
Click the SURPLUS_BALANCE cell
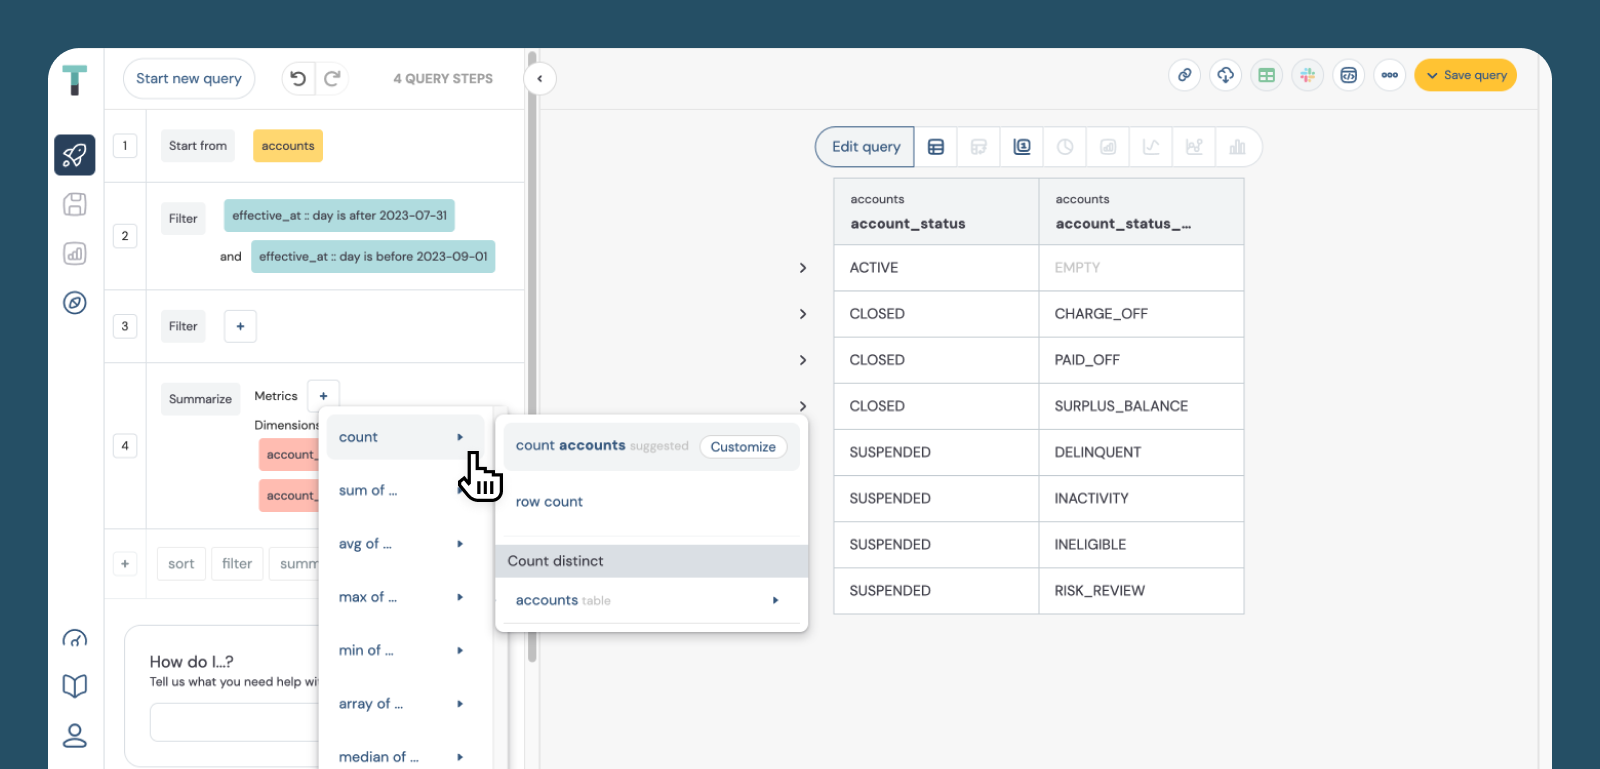pos(1141,406)
